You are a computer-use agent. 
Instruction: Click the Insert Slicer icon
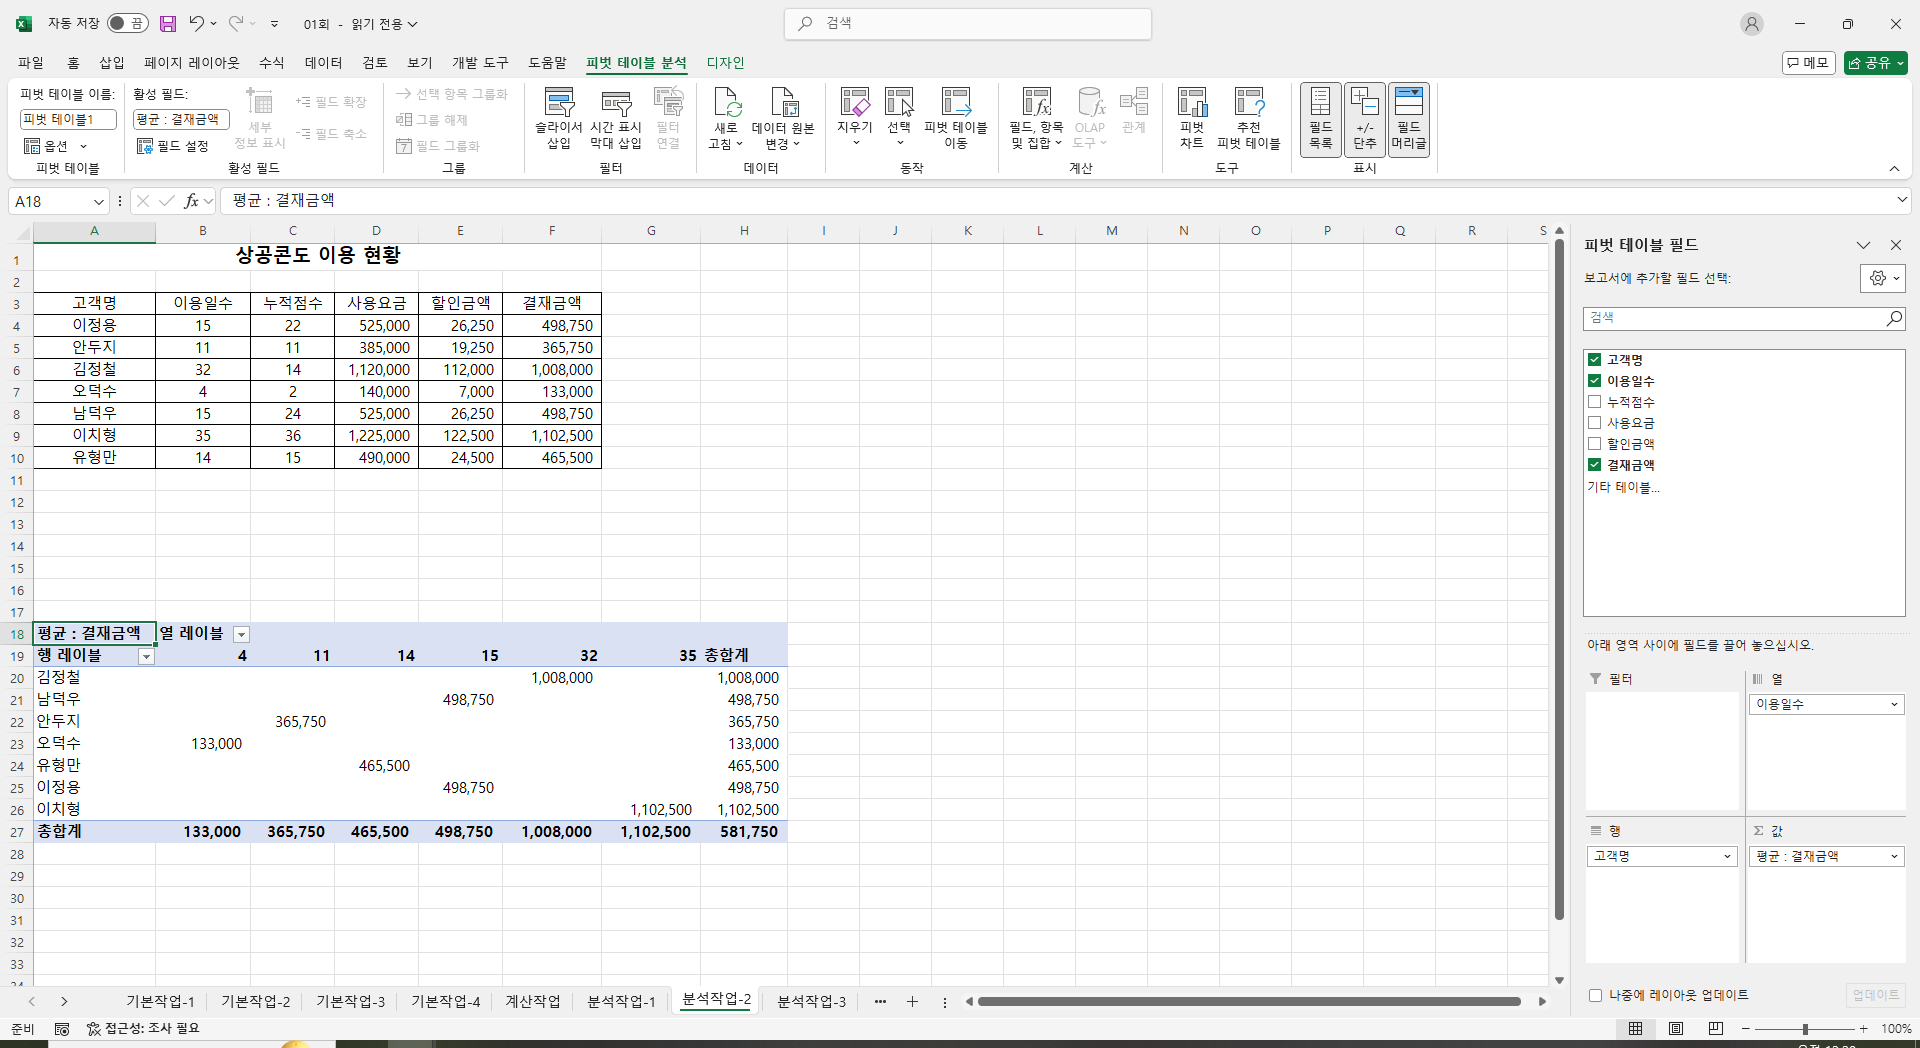coord(558,103)
